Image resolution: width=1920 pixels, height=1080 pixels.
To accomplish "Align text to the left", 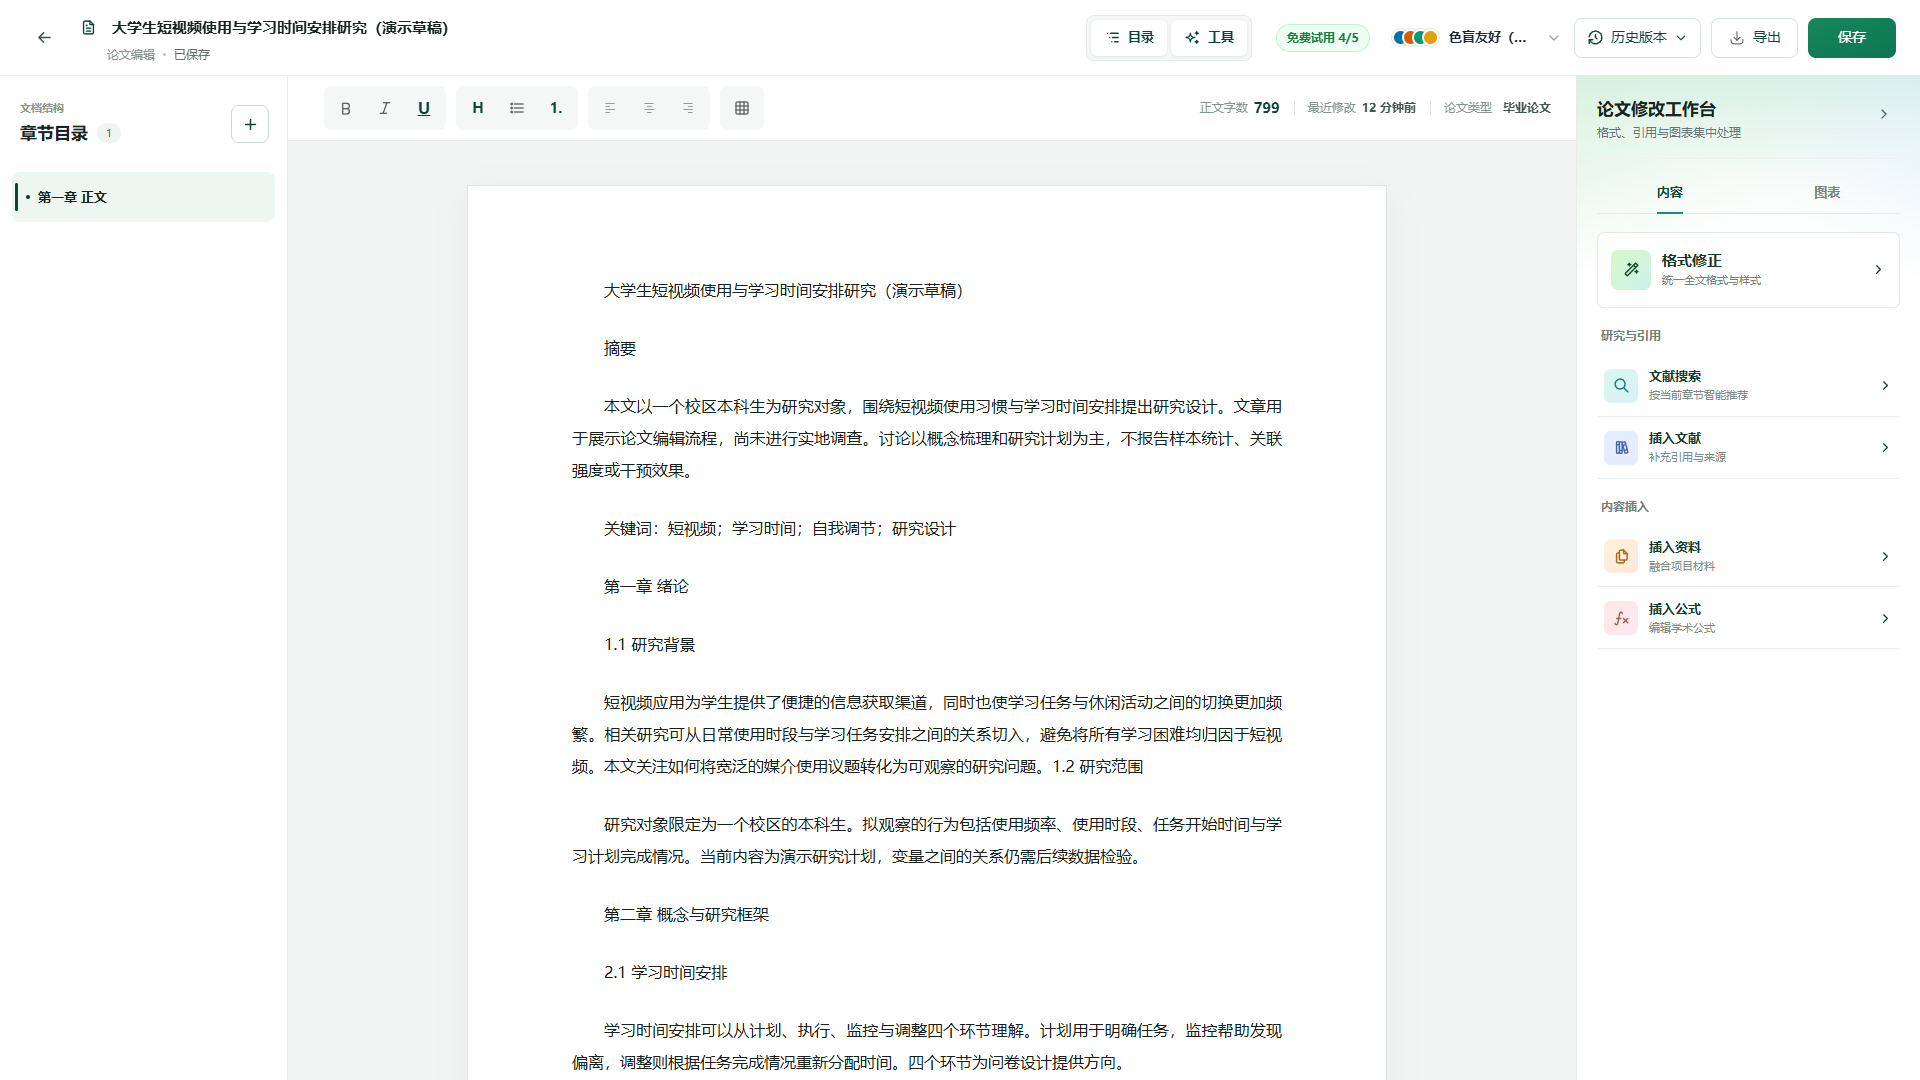I will [x=610, y=108].
